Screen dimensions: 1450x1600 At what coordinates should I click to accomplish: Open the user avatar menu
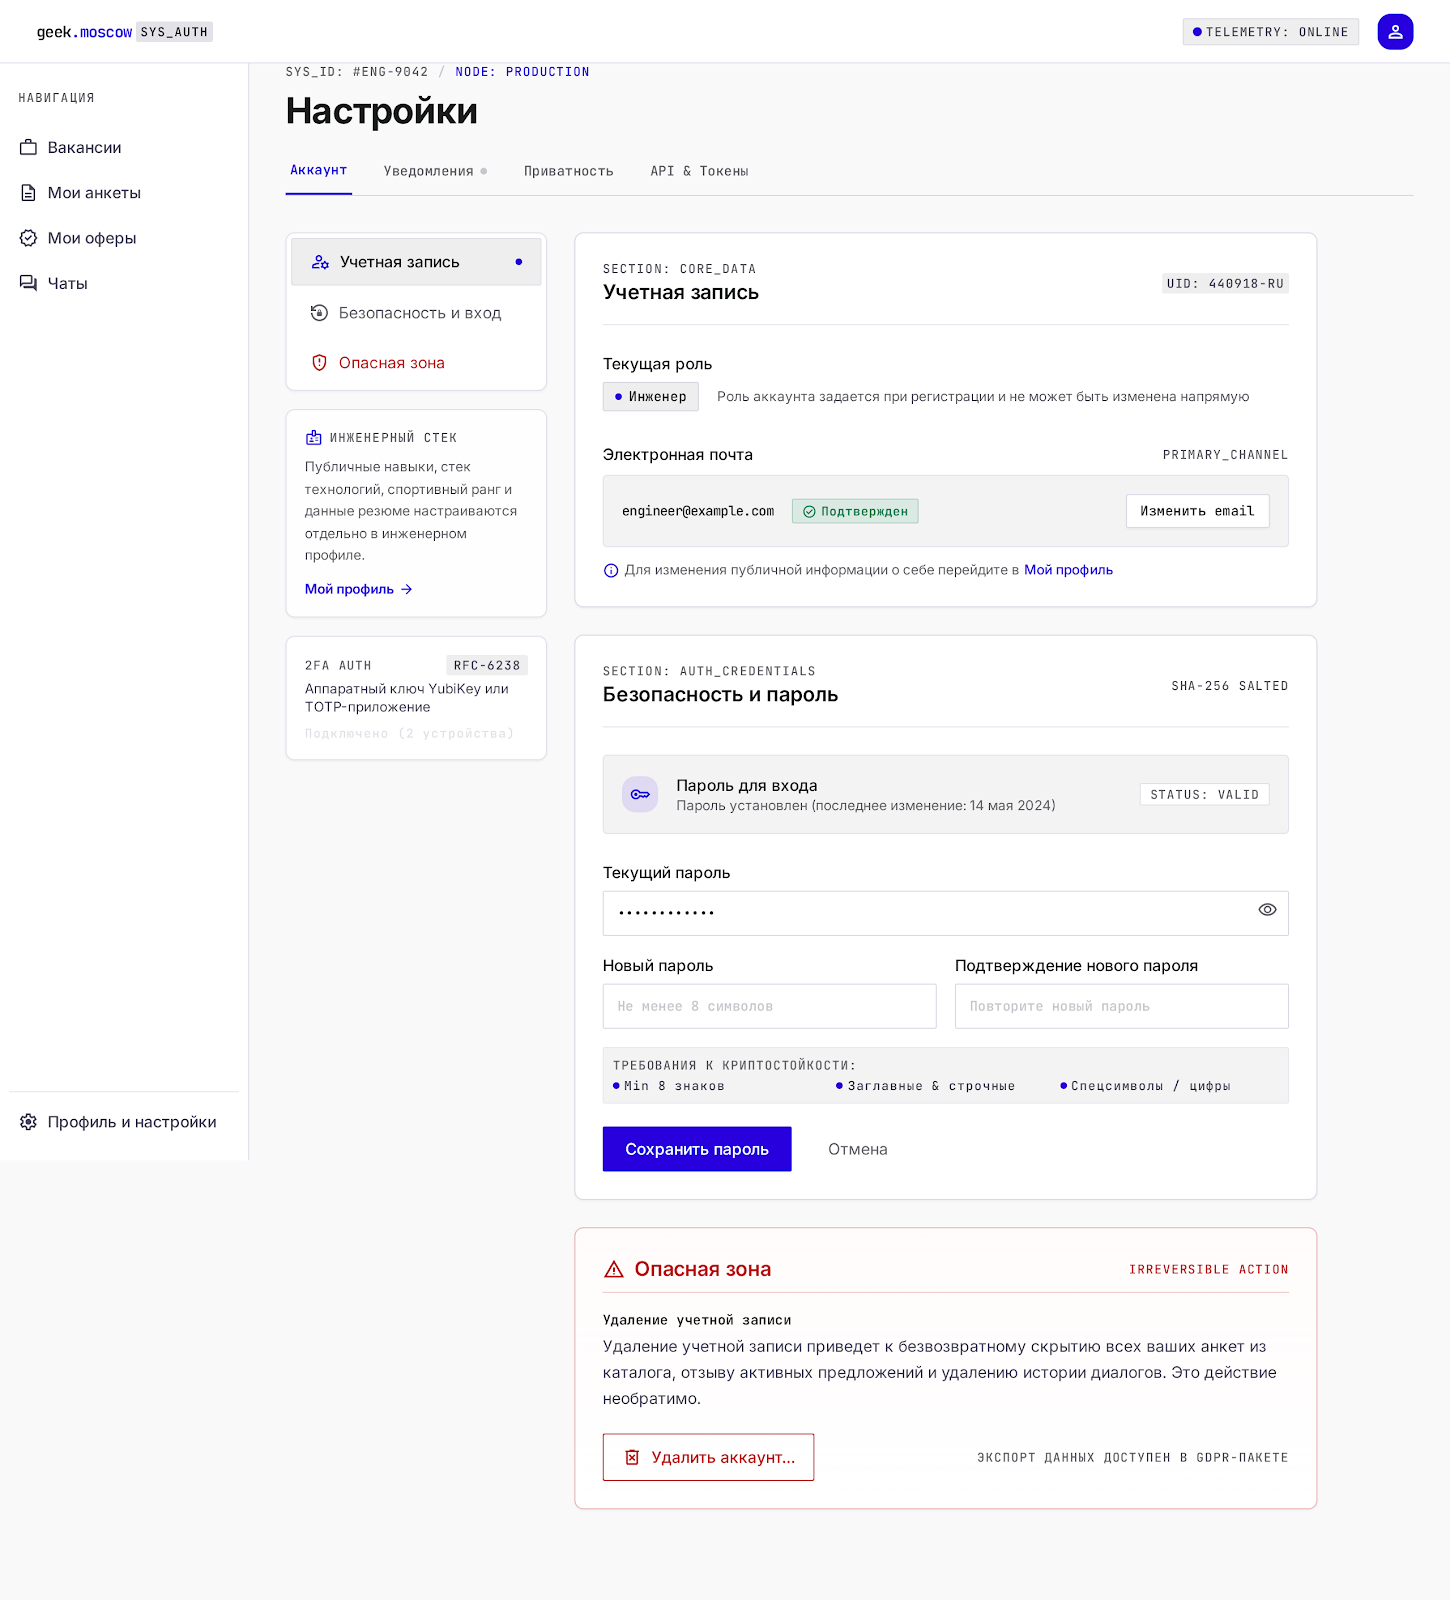(1395, 32)
